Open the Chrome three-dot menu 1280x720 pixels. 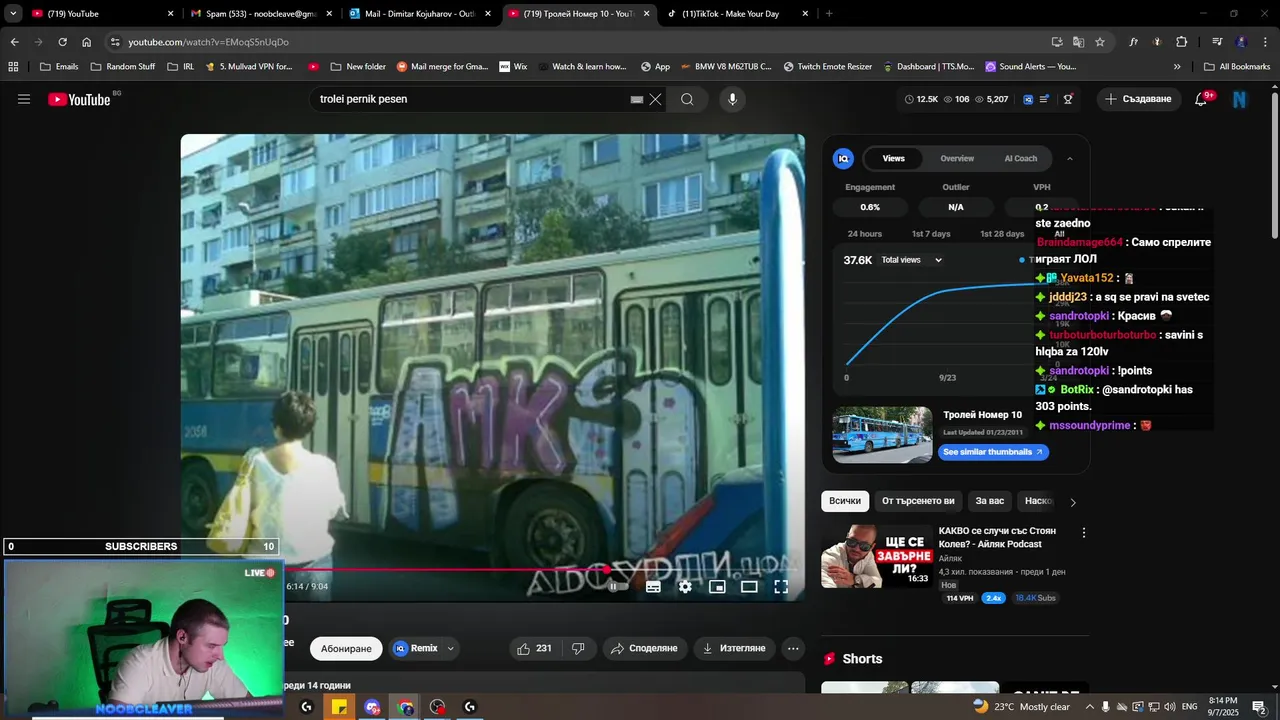(1263, 42)
